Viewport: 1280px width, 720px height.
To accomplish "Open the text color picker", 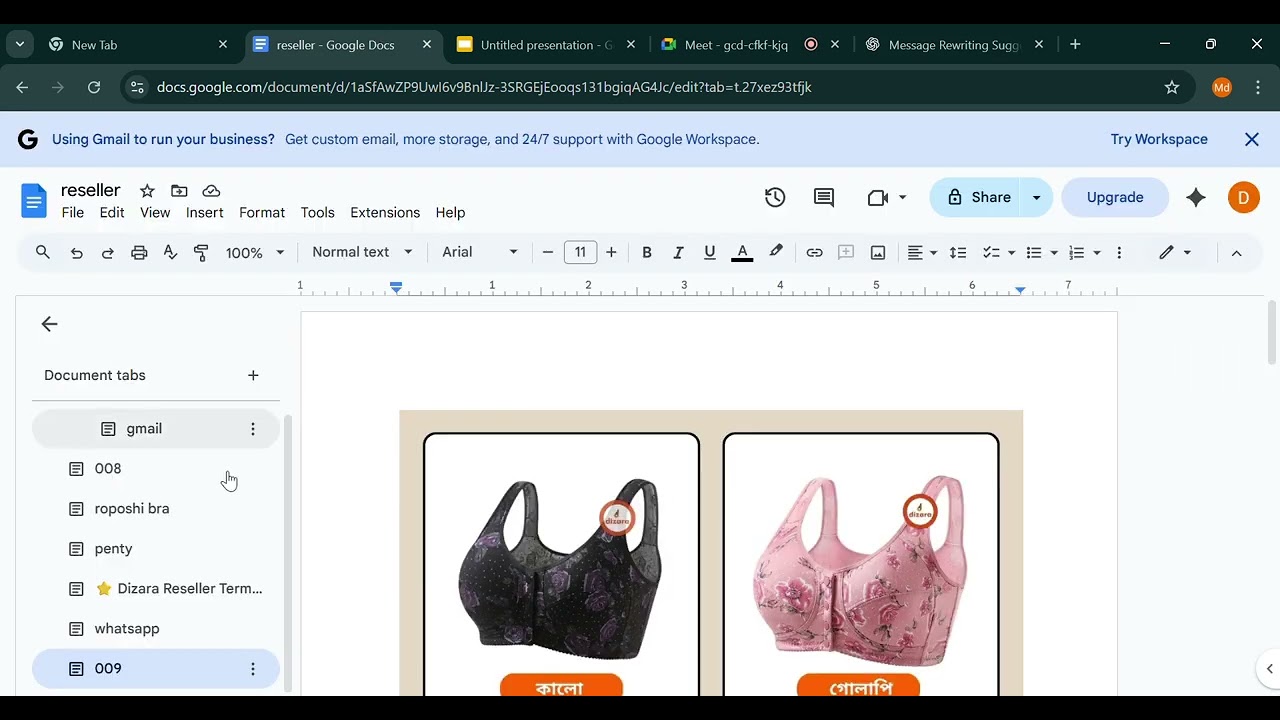I will tap(742, 253).
